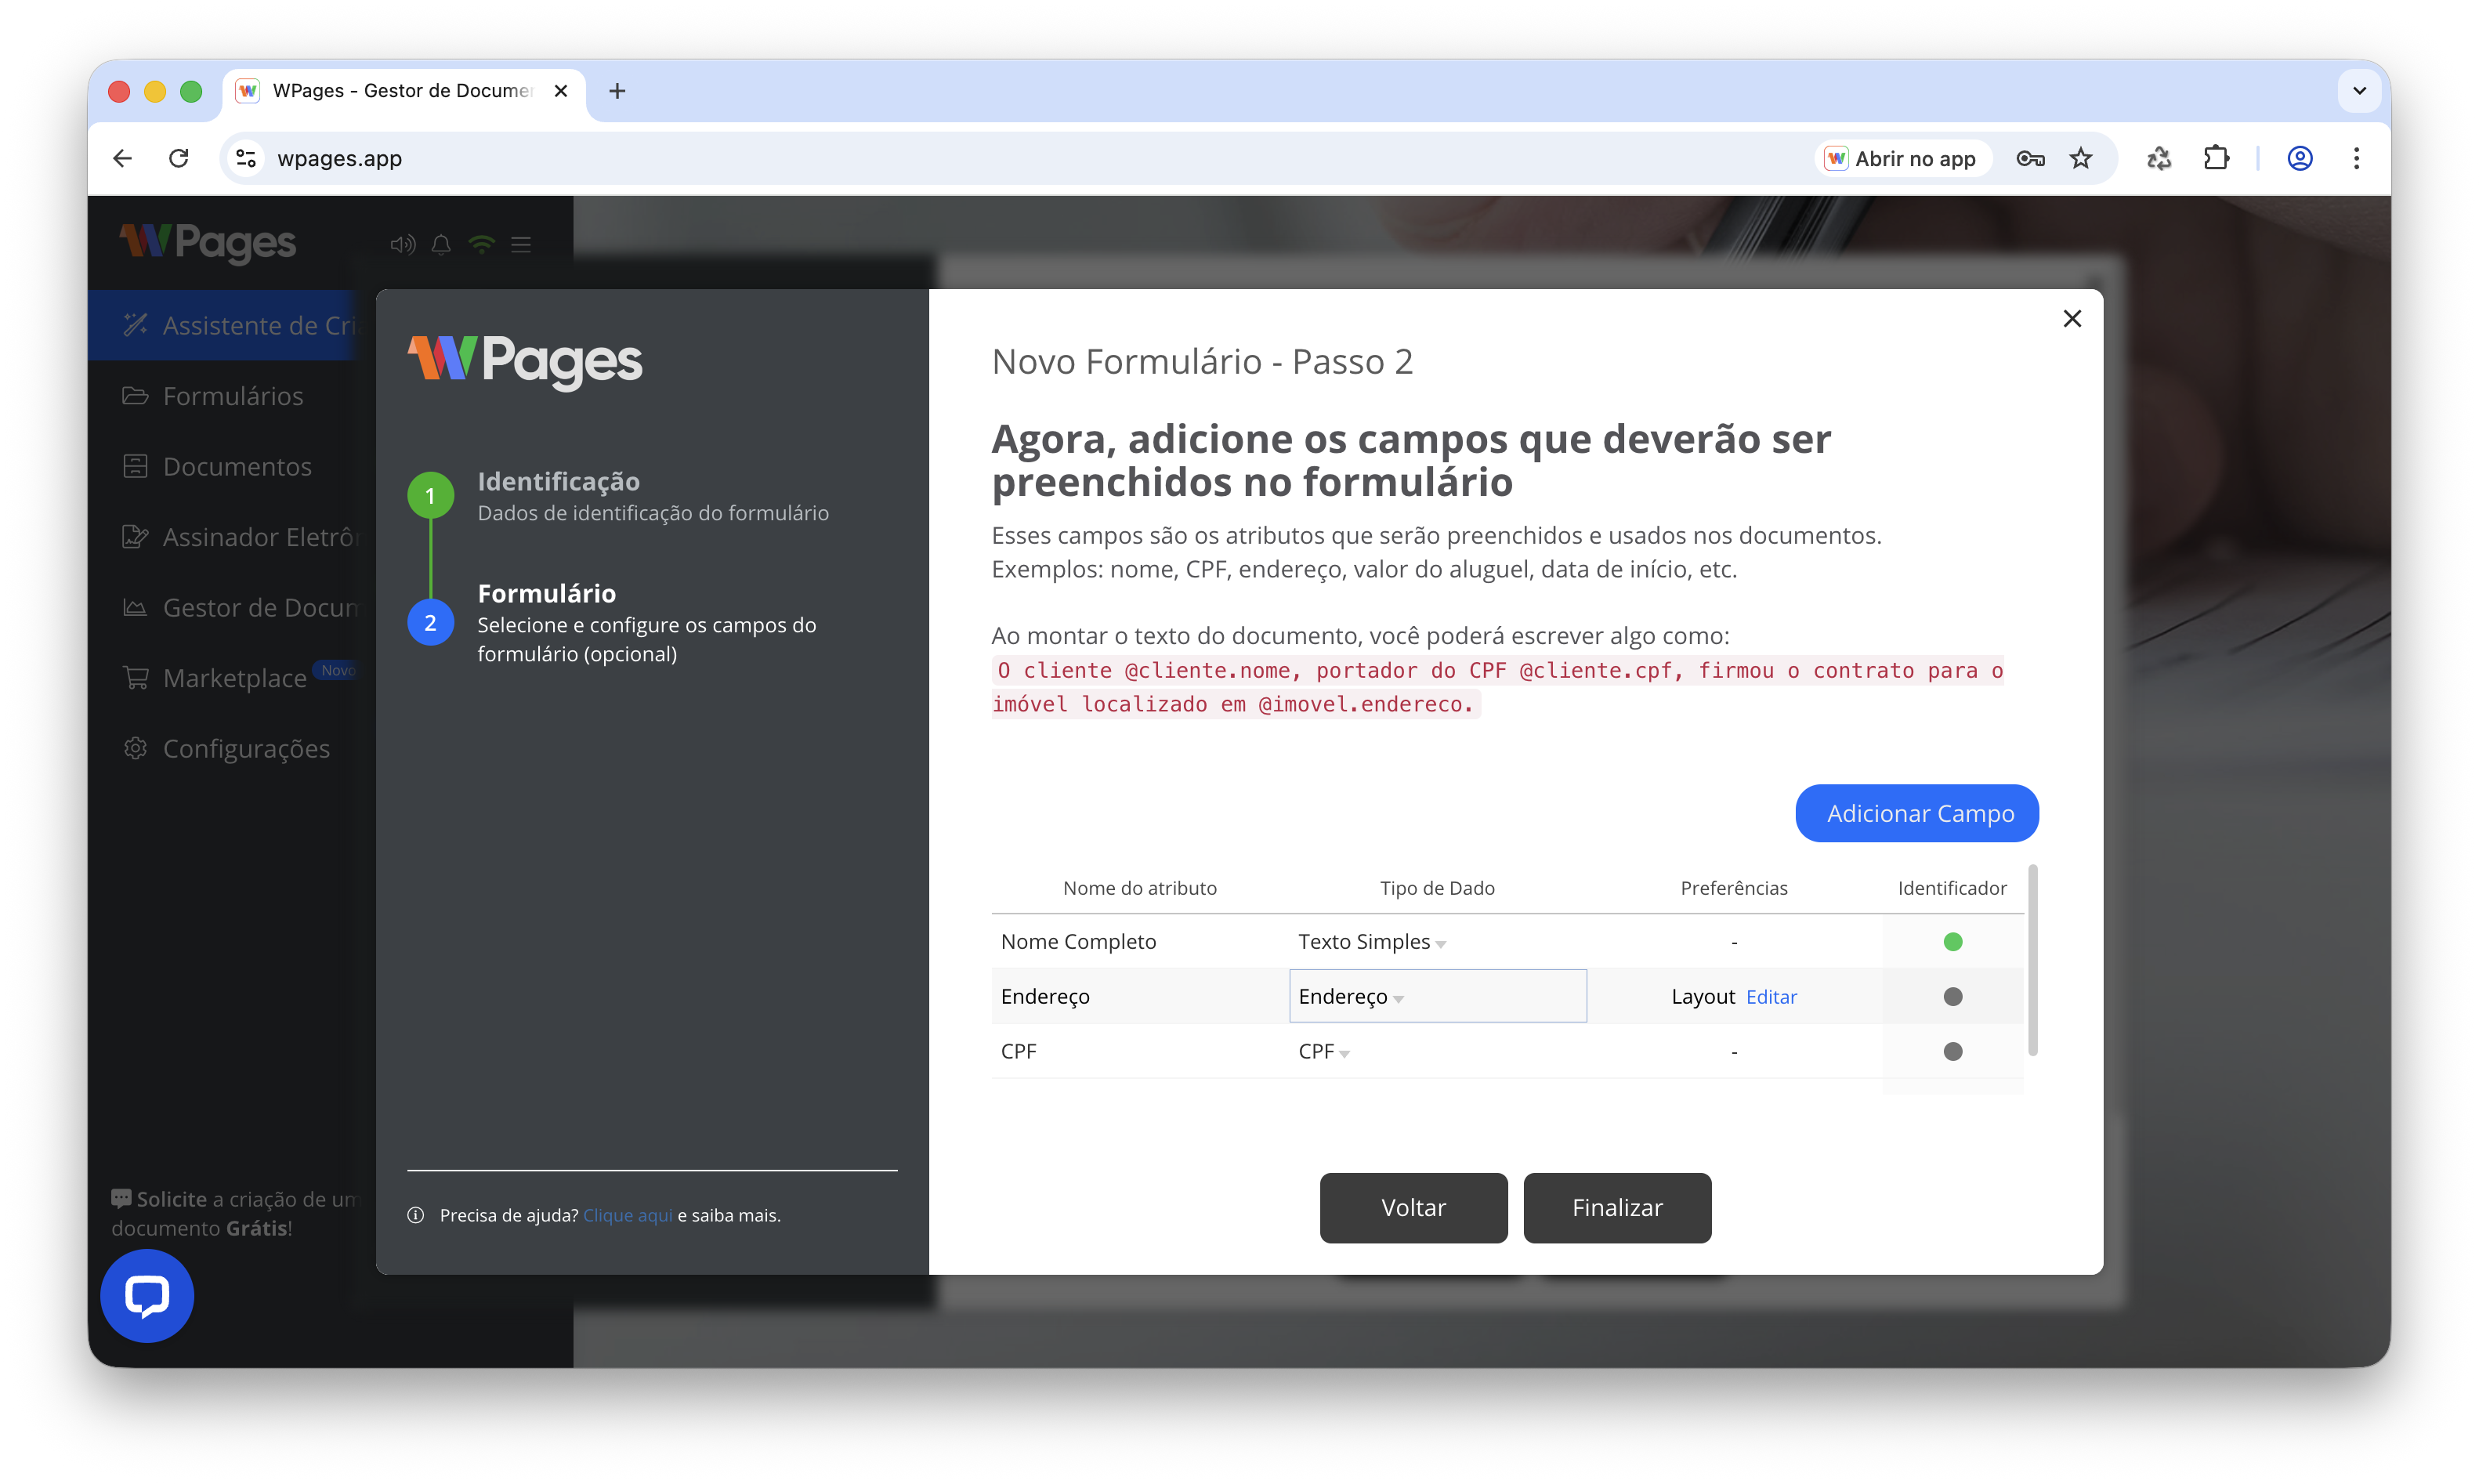The image size is (2479, 1484).
Task: Open the browser extensions puzzle icon
Action: 2216,158
